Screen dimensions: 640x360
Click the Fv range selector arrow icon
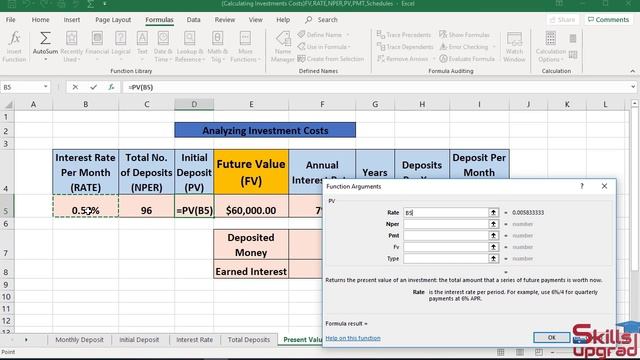pyautogui.click(x=493, y=247)
